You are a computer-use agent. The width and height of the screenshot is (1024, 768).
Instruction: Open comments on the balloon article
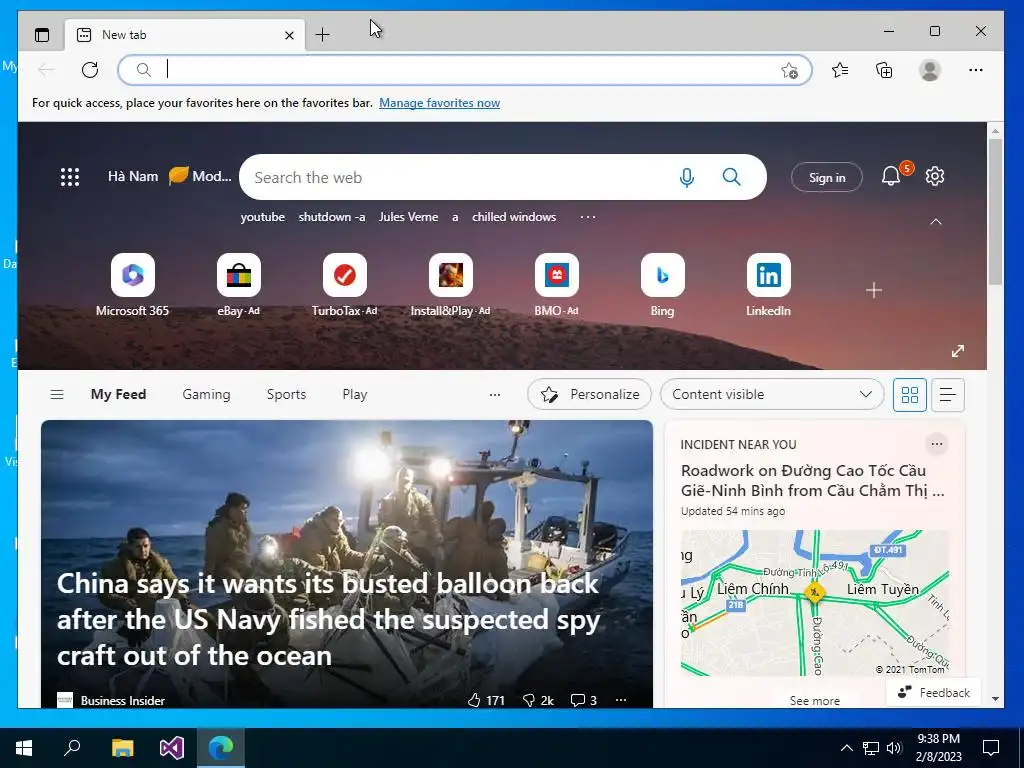click(x=583, y=700)
